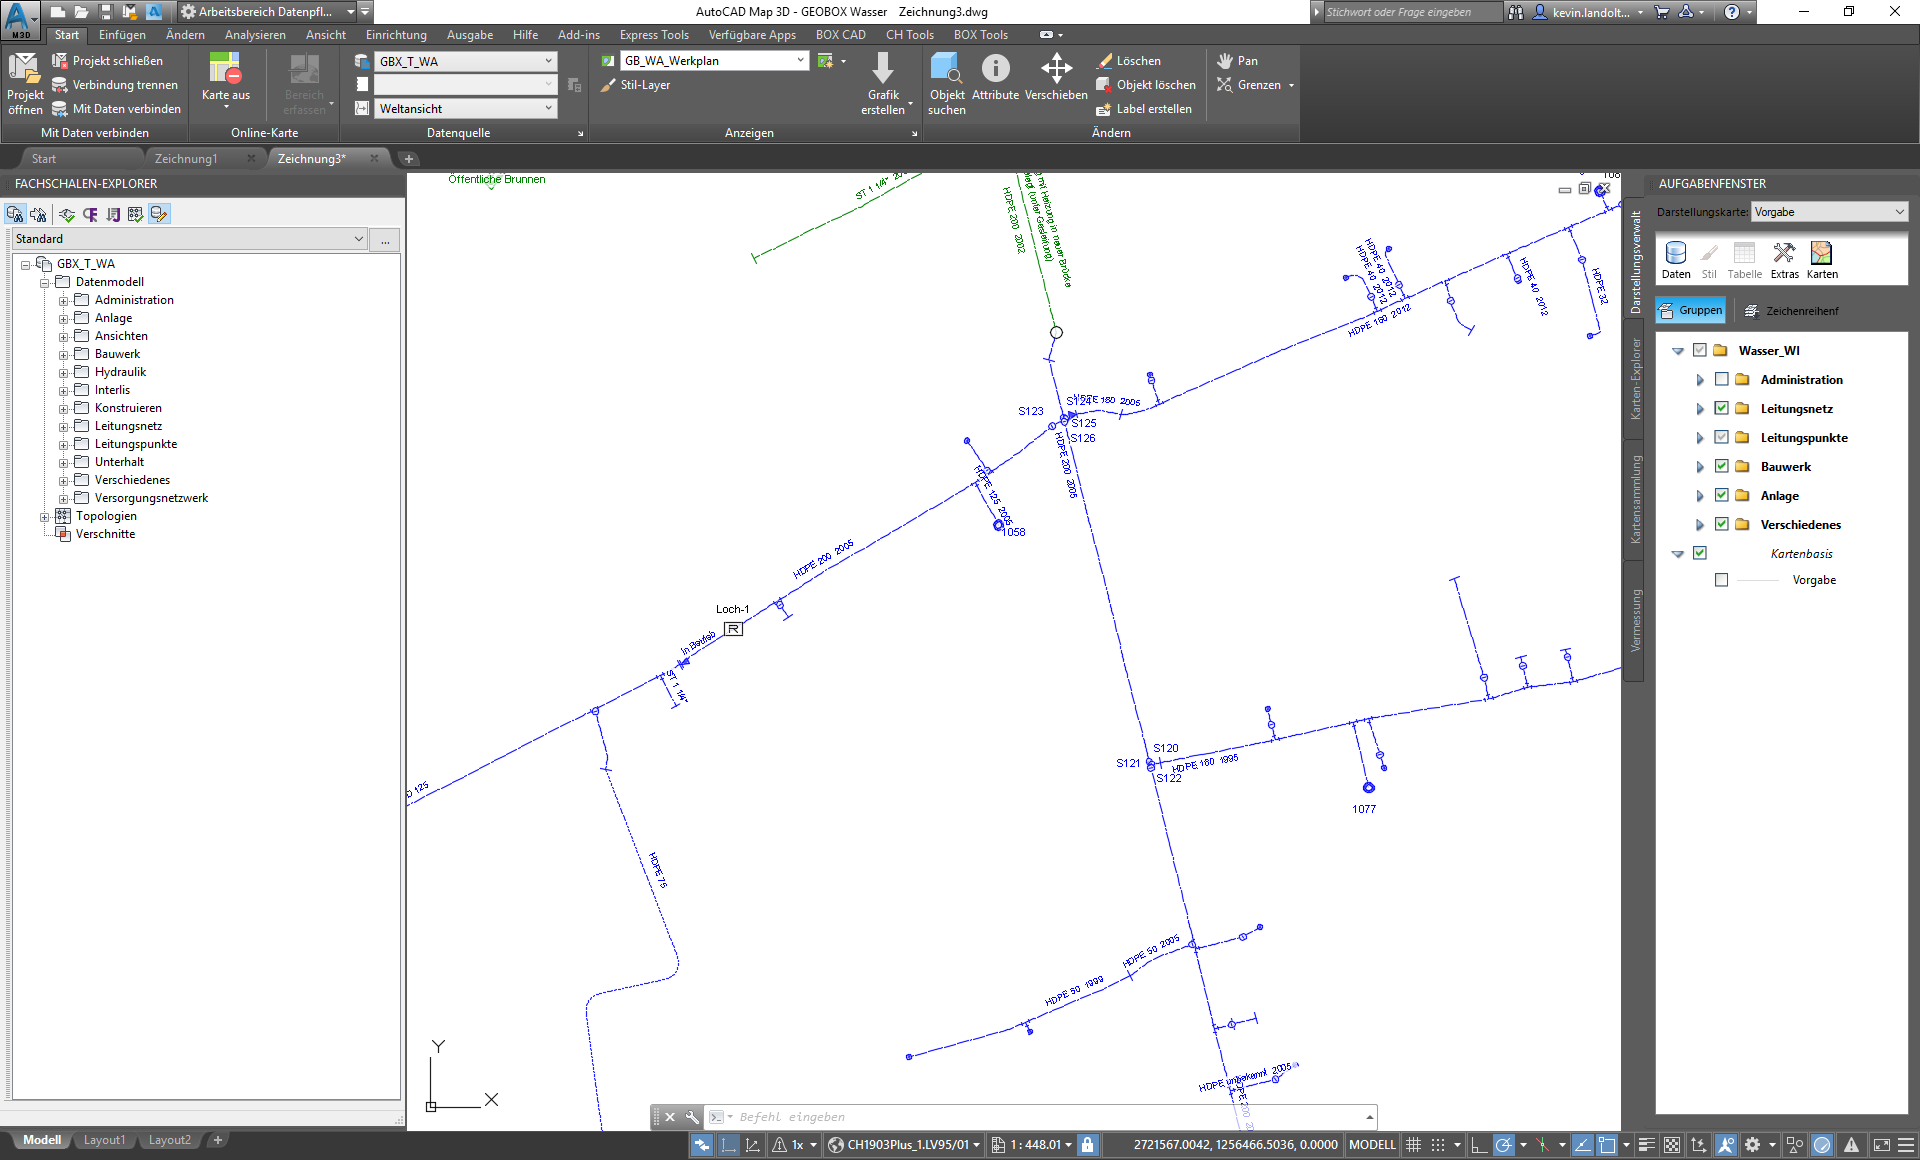Click the Zeichenreihenf button

(1792, 311)
